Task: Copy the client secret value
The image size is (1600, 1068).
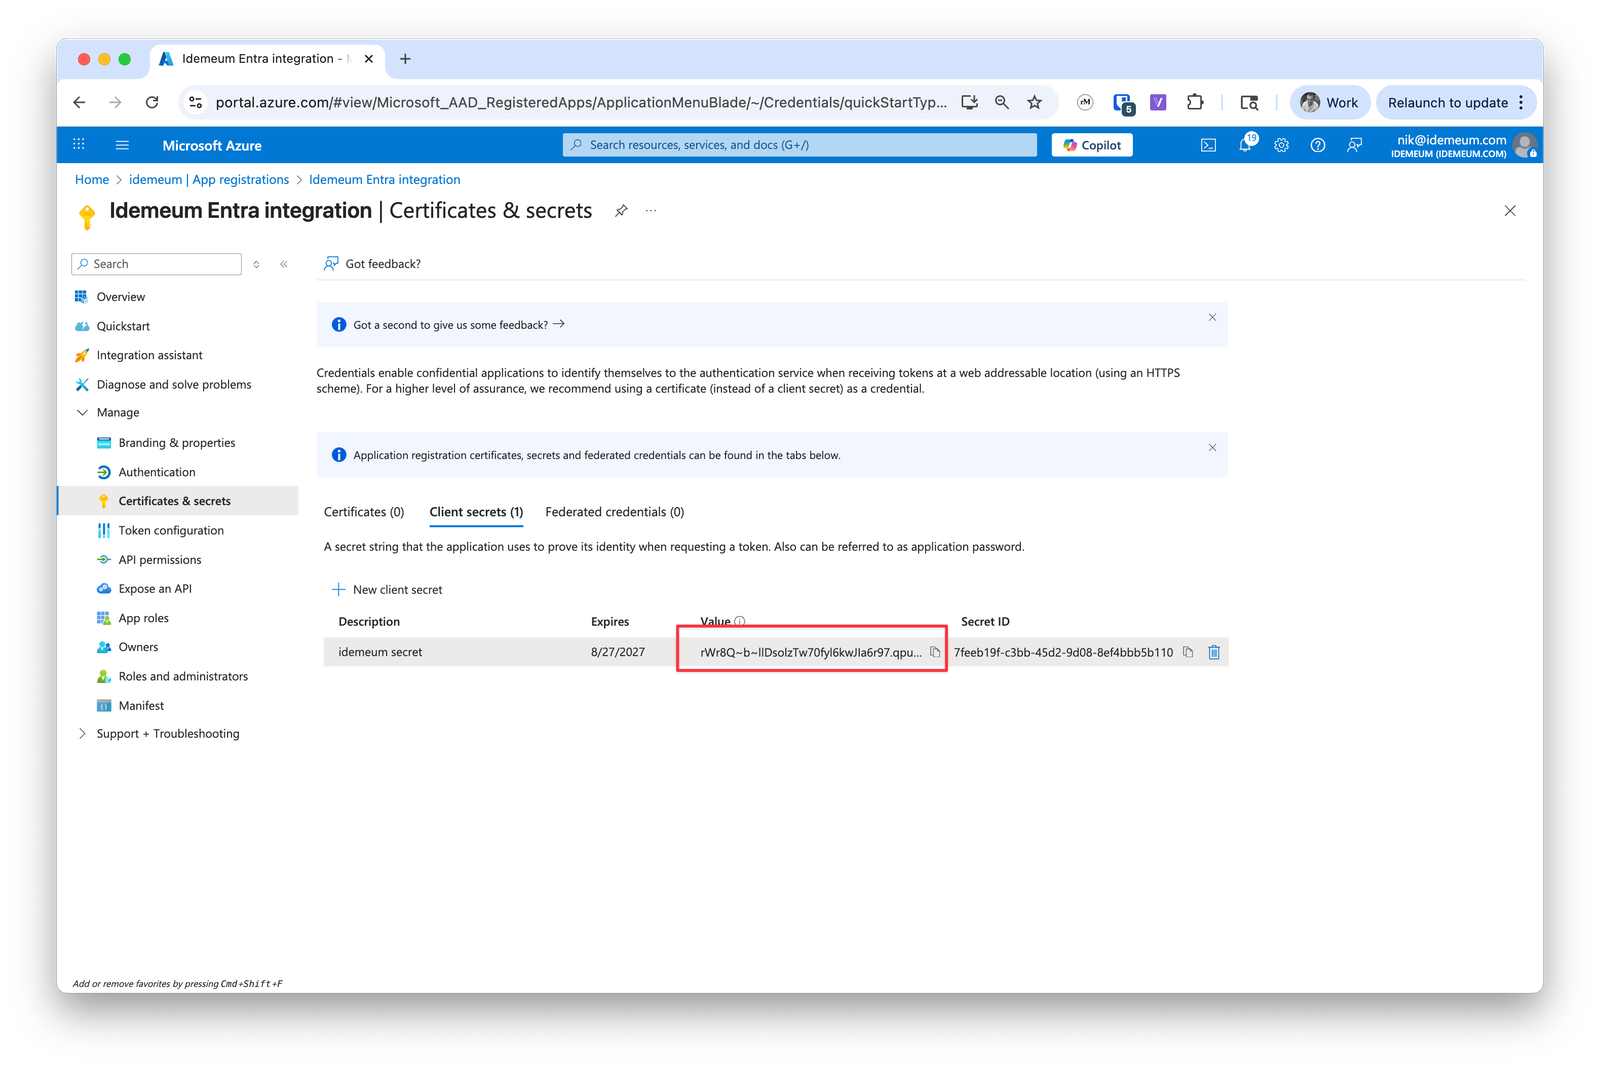Action: point(935,652)
